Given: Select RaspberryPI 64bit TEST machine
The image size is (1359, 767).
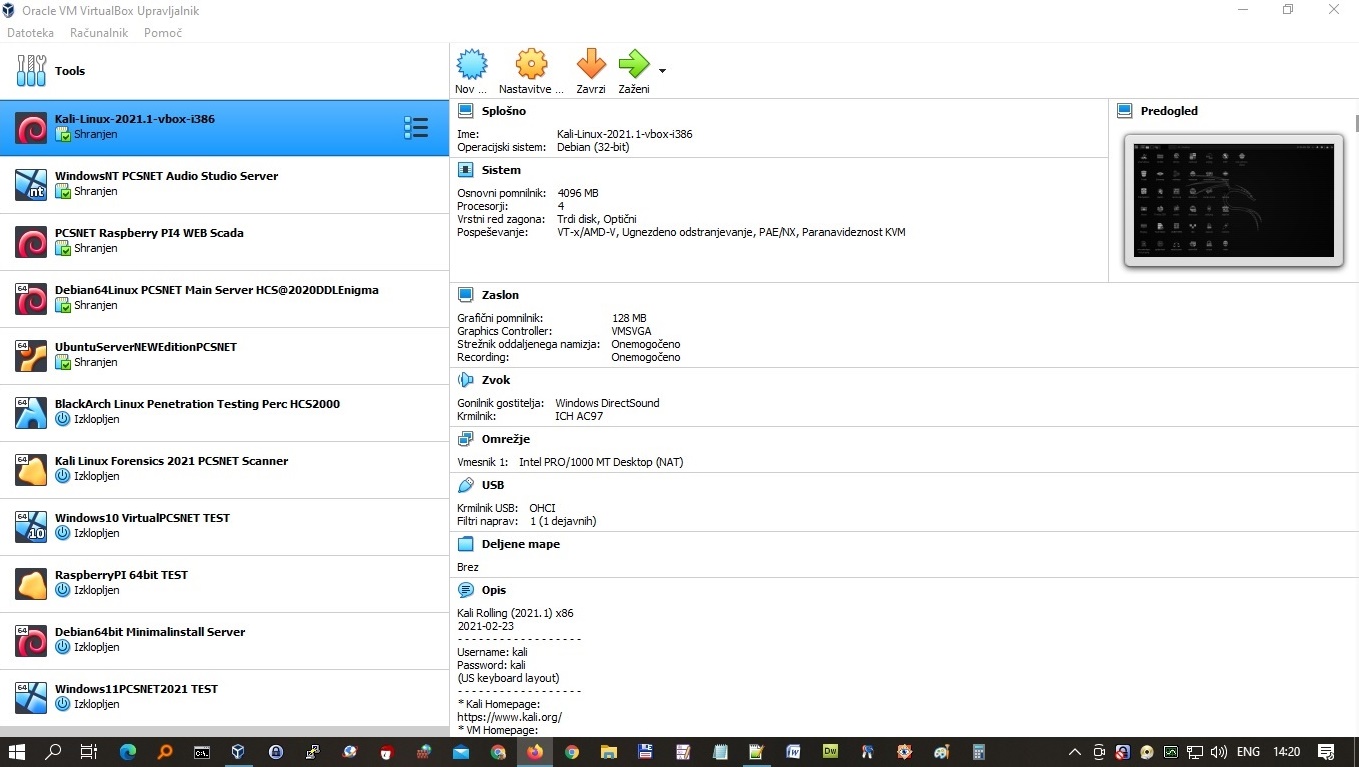Looking at the screenshot, I should 224,584.
